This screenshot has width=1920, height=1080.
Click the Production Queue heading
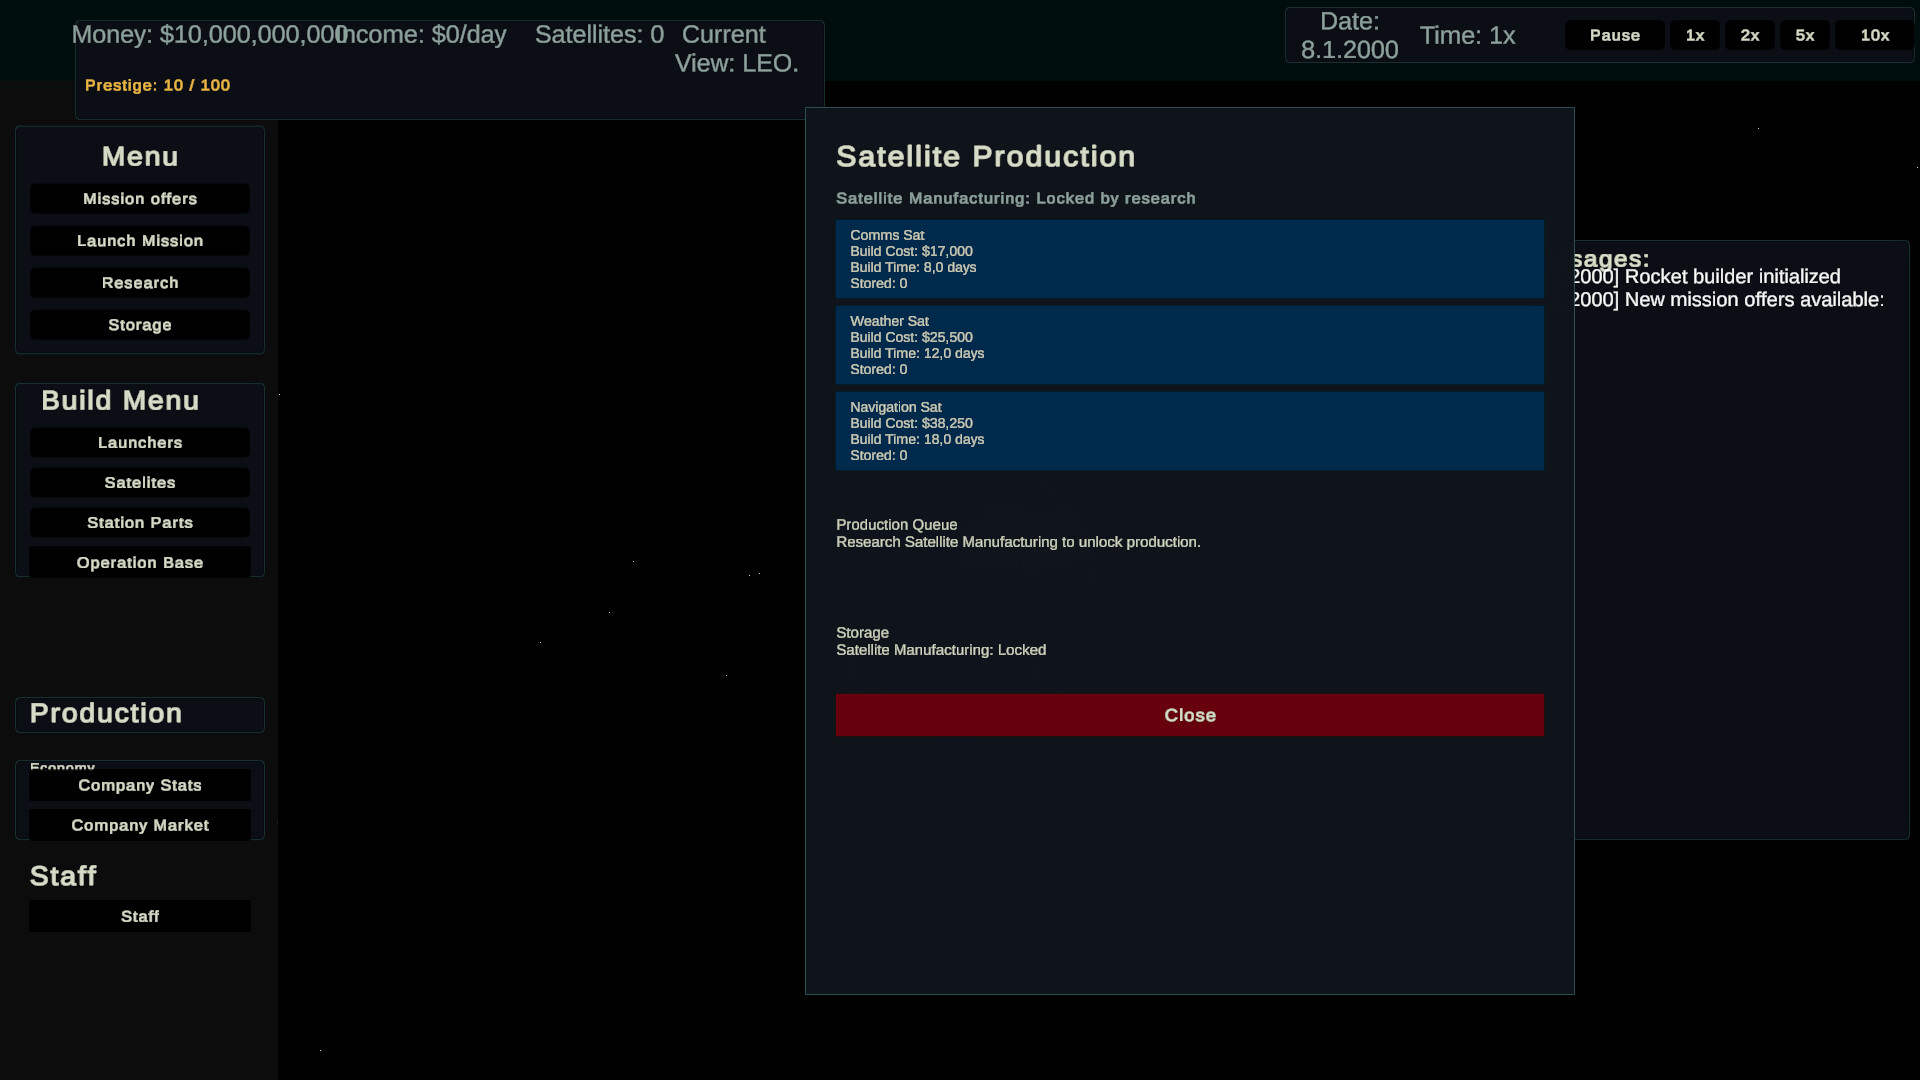click(896, 525)
